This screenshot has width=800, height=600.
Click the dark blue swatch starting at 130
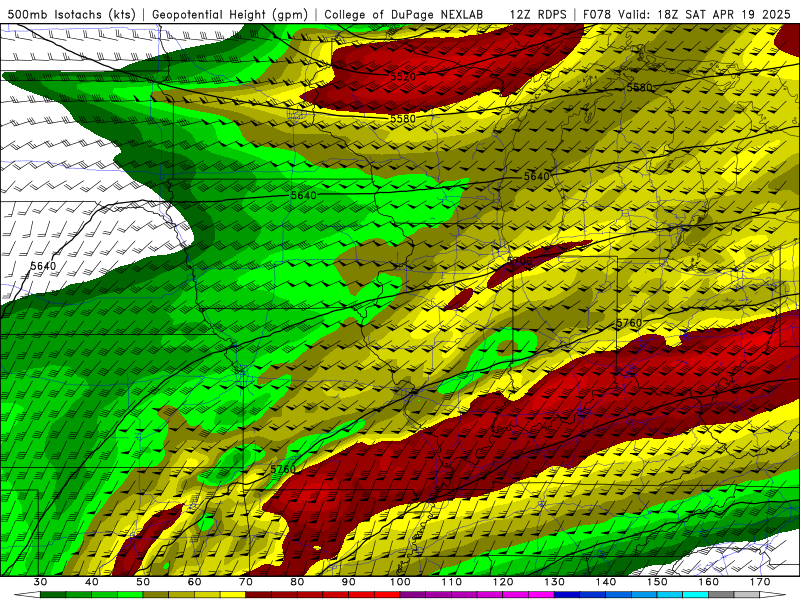tap(567, 595)
